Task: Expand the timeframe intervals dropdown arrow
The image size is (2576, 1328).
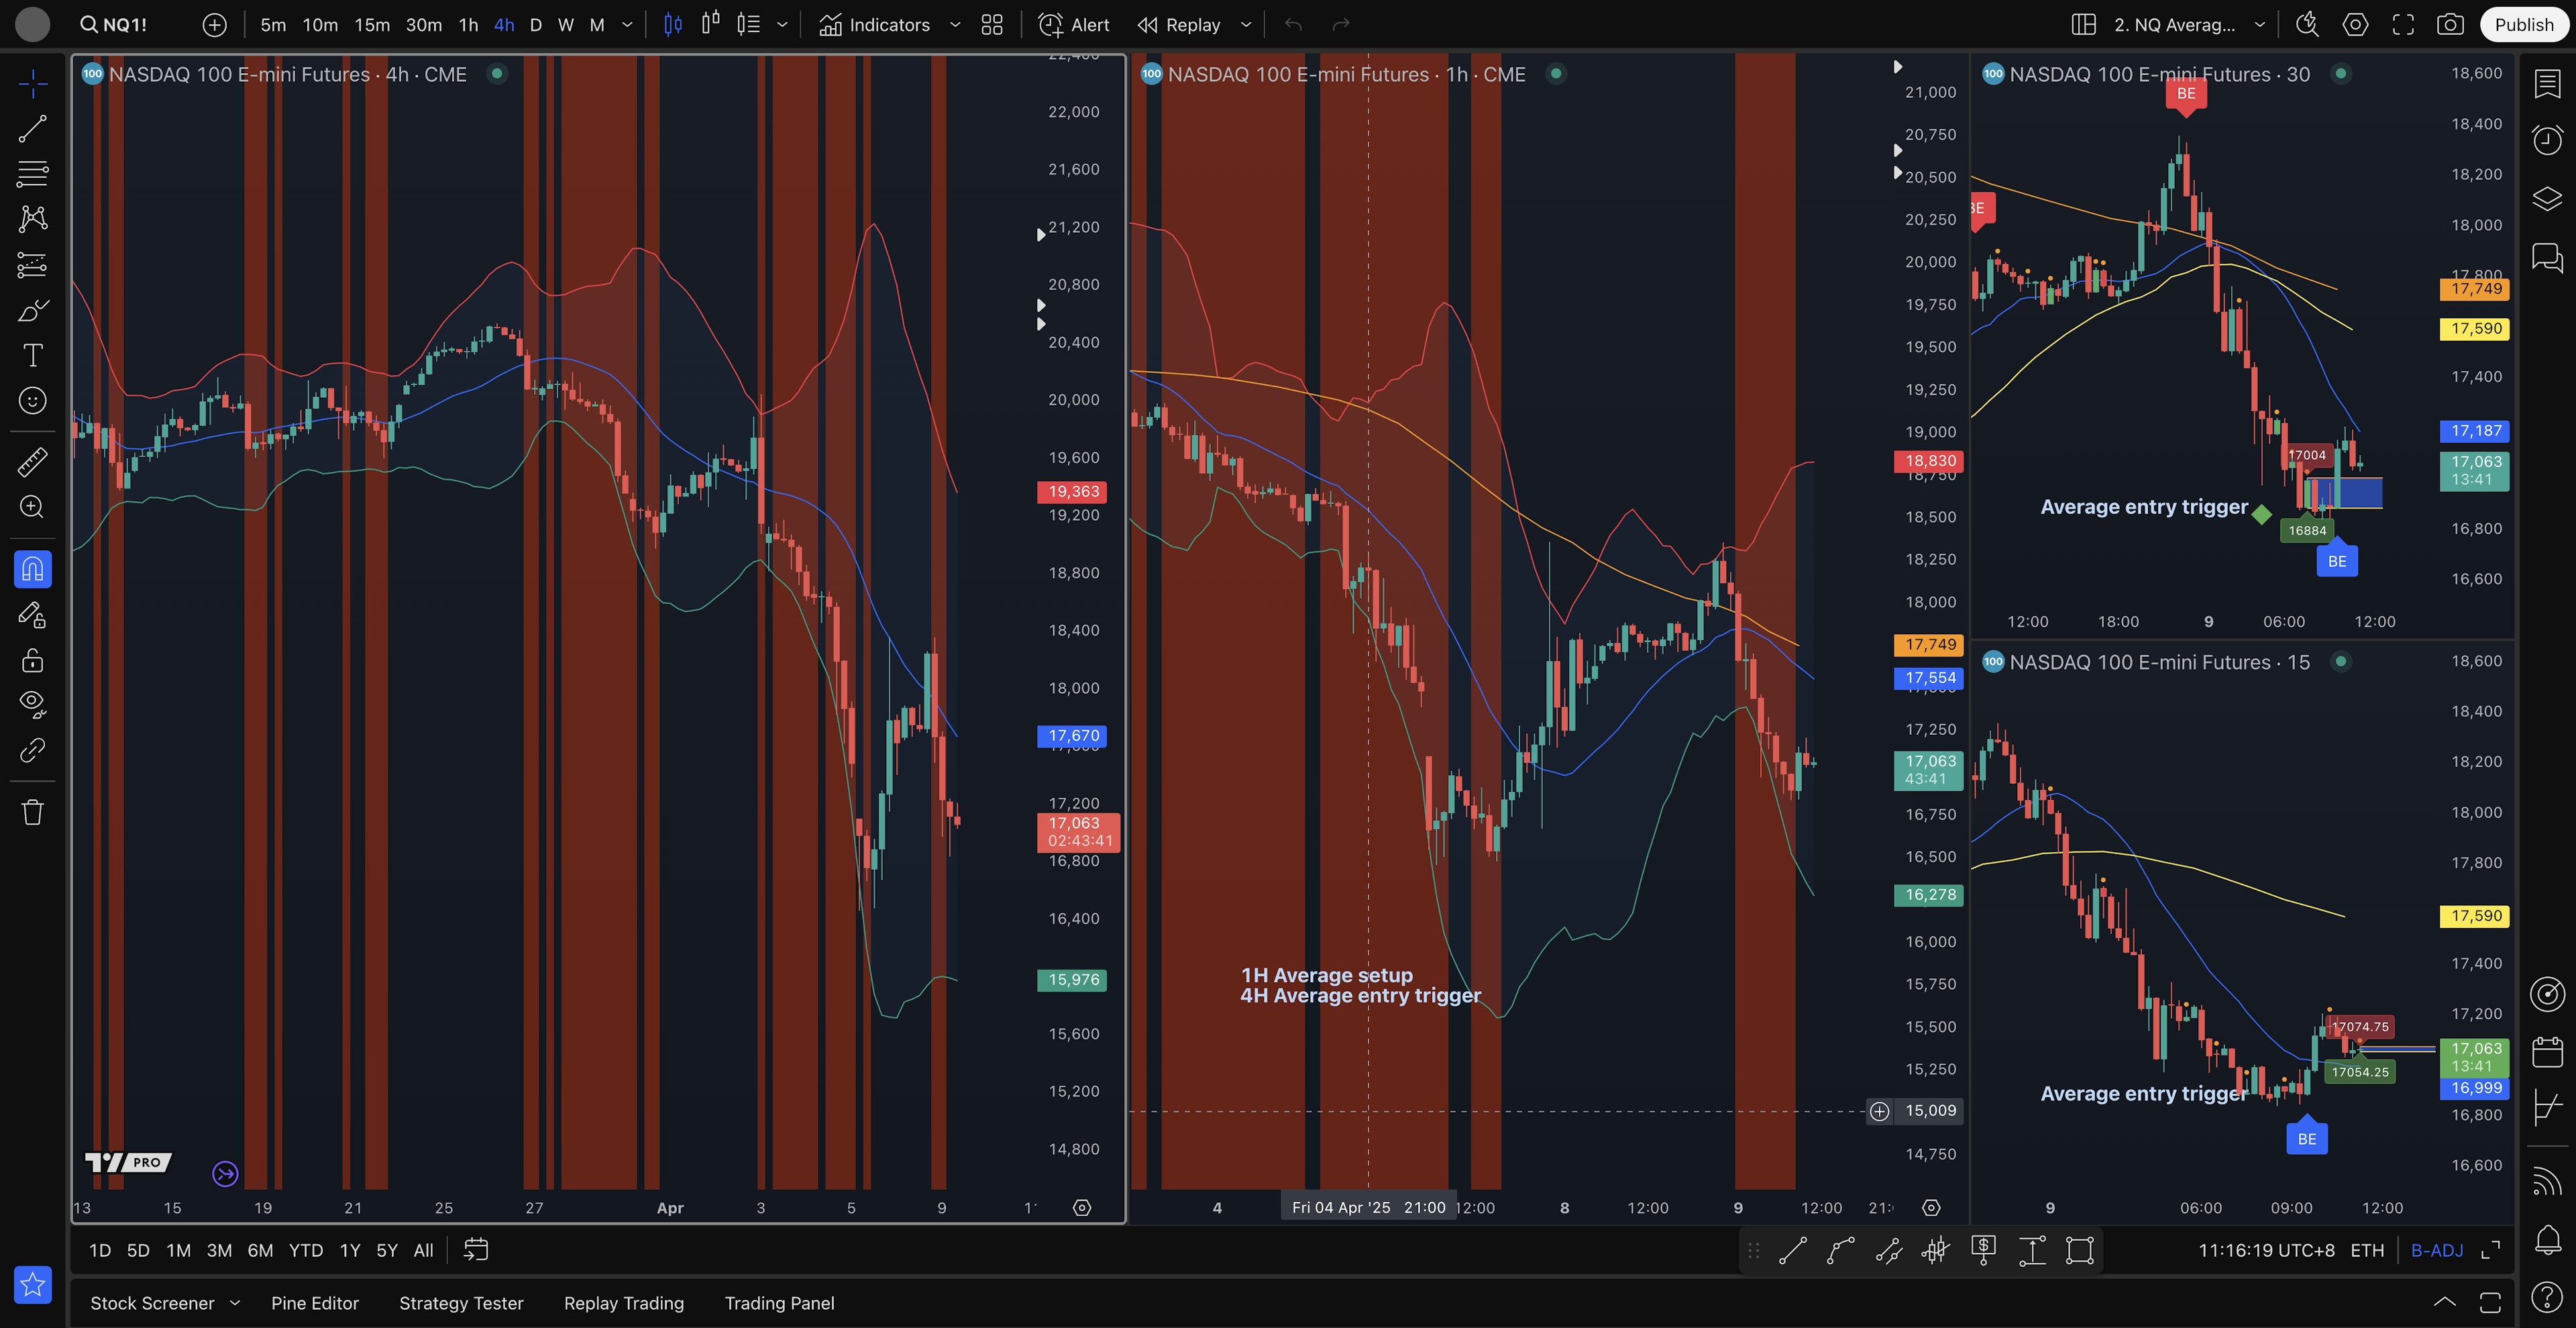Action: tap(627, 25)
